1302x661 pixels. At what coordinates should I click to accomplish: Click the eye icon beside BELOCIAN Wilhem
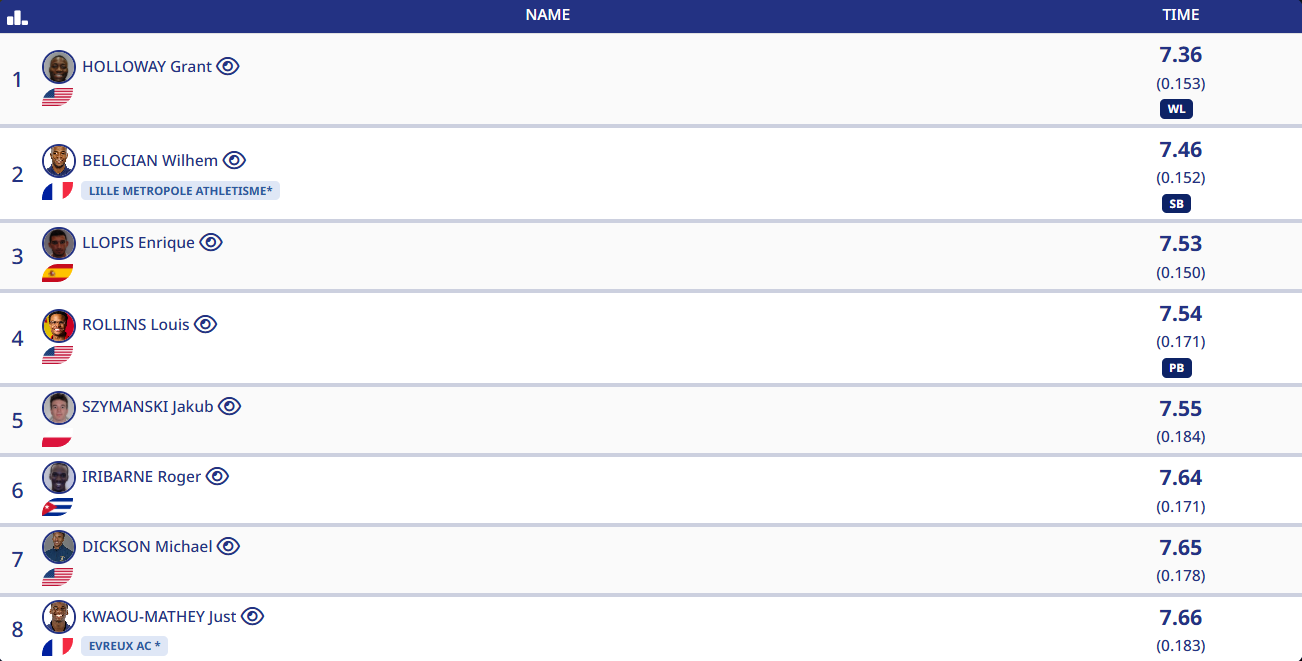click(x=234, y=160)
